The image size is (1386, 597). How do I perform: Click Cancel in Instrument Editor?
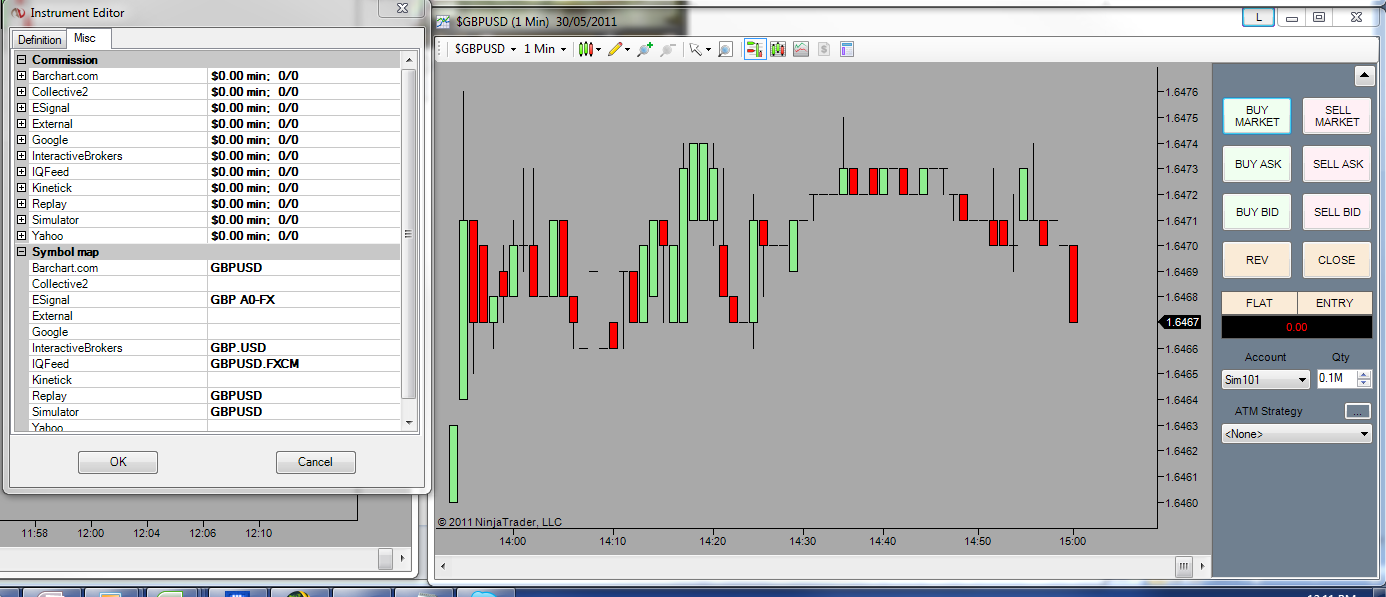[315, 462]
